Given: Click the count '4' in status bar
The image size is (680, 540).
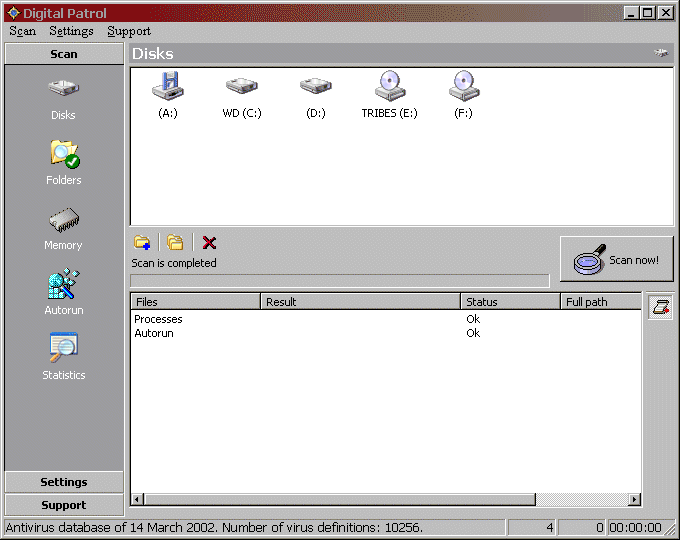Looking at the screenshot, I should tap(549, 527).
